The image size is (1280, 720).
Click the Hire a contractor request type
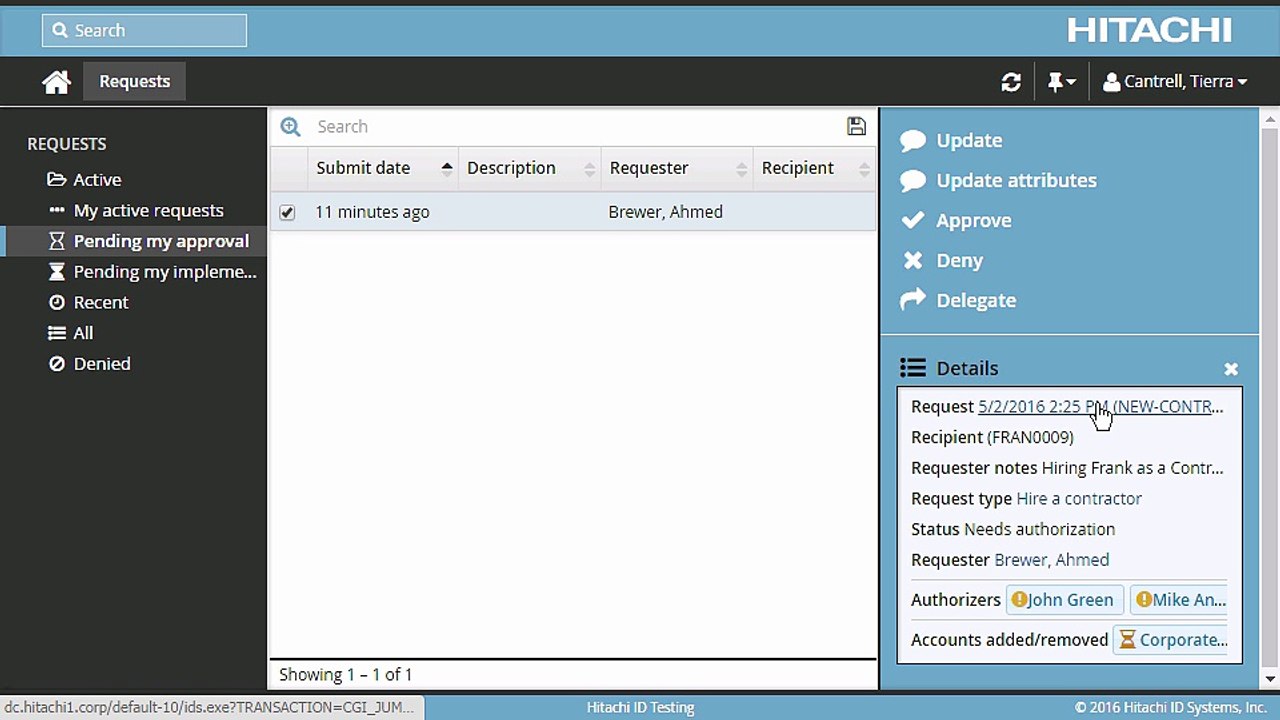coord(1079,499)
